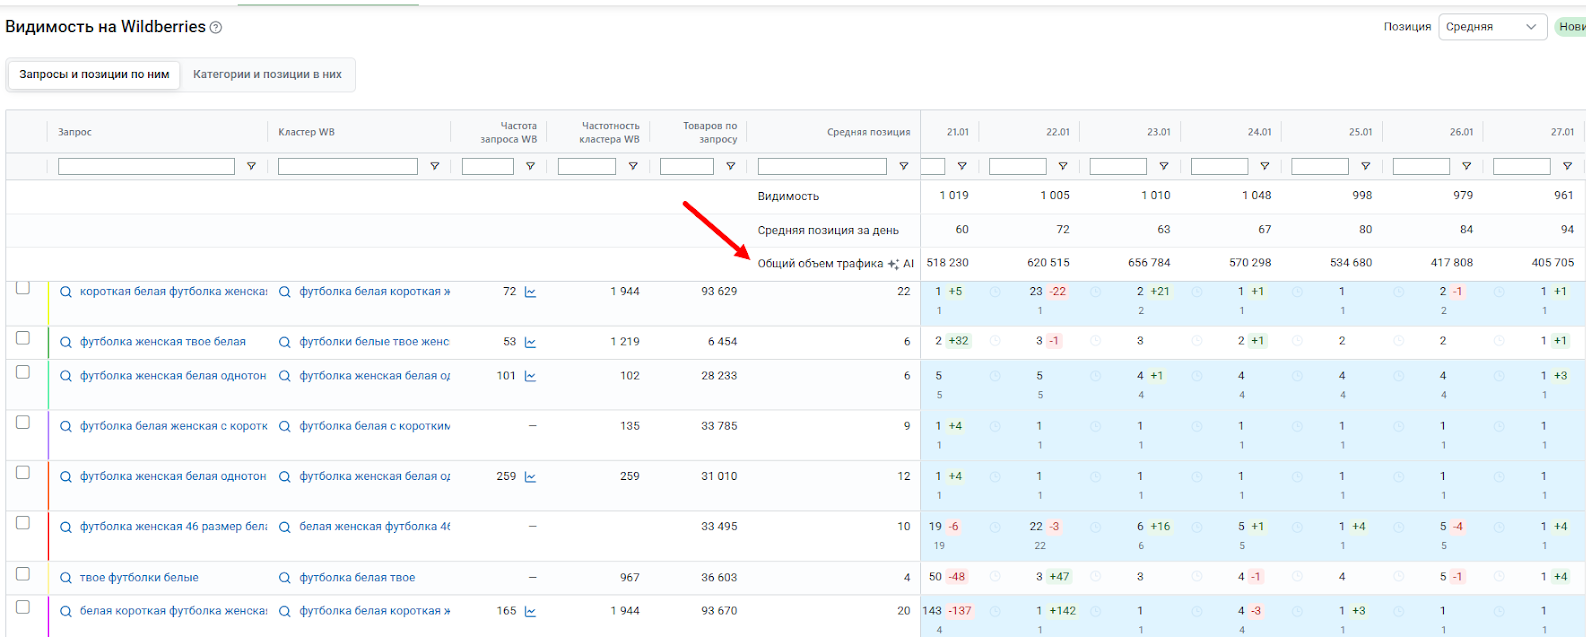
Task: Open filter dropdown for Товаров по запросу column
Action: tap(730, 167)
